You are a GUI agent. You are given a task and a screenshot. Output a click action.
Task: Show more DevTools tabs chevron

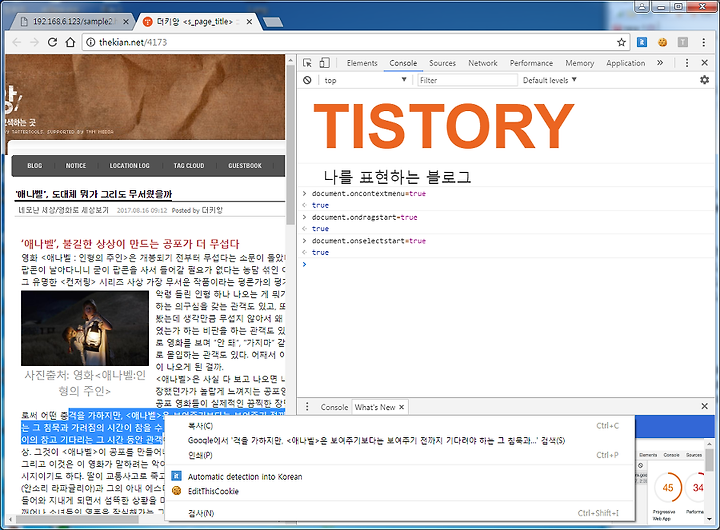(x=660, y=63)
